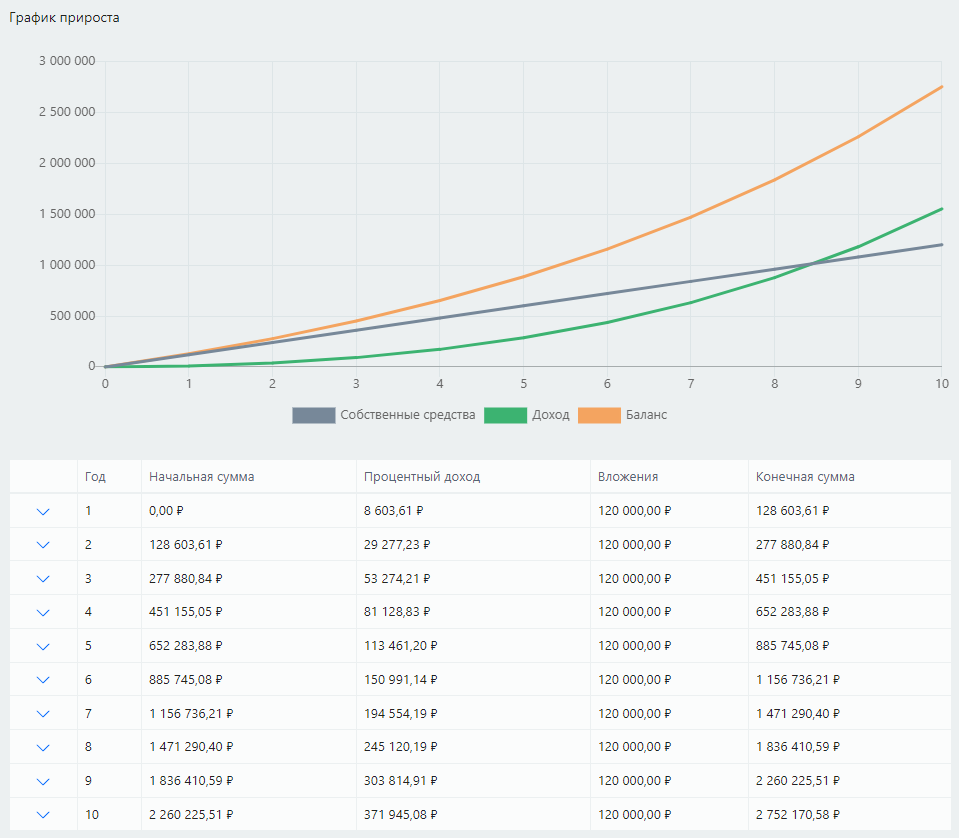Image resolution: width=959 pixels, height=838 pixels.
Task: Click the 3 000 000 y-axis label
Action: 67,61
